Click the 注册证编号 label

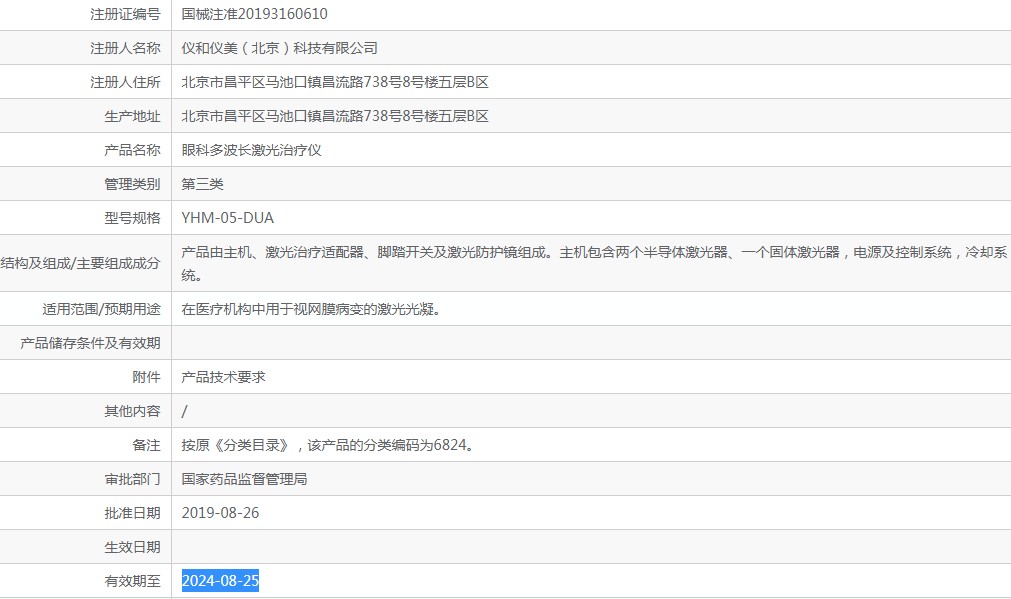coord(125,14)
